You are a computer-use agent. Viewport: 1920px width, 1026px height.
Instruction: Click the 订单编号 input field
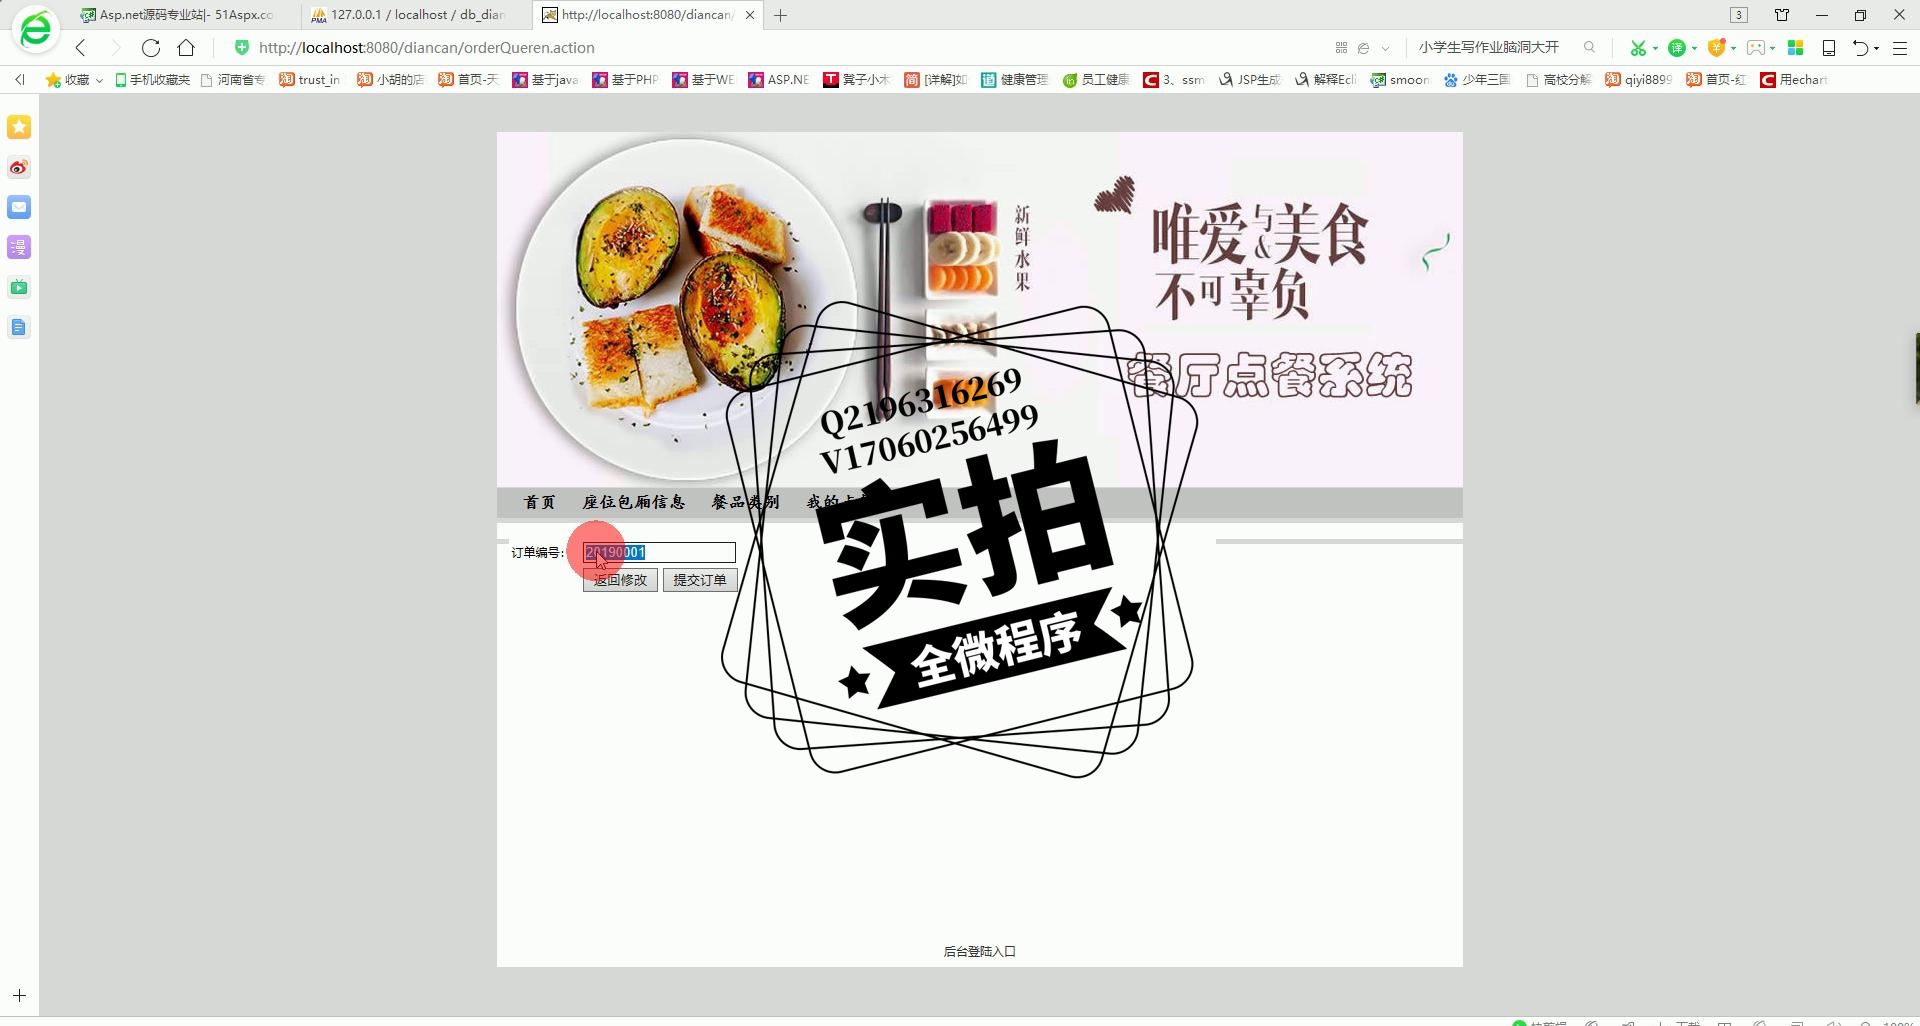click(659, 552)
